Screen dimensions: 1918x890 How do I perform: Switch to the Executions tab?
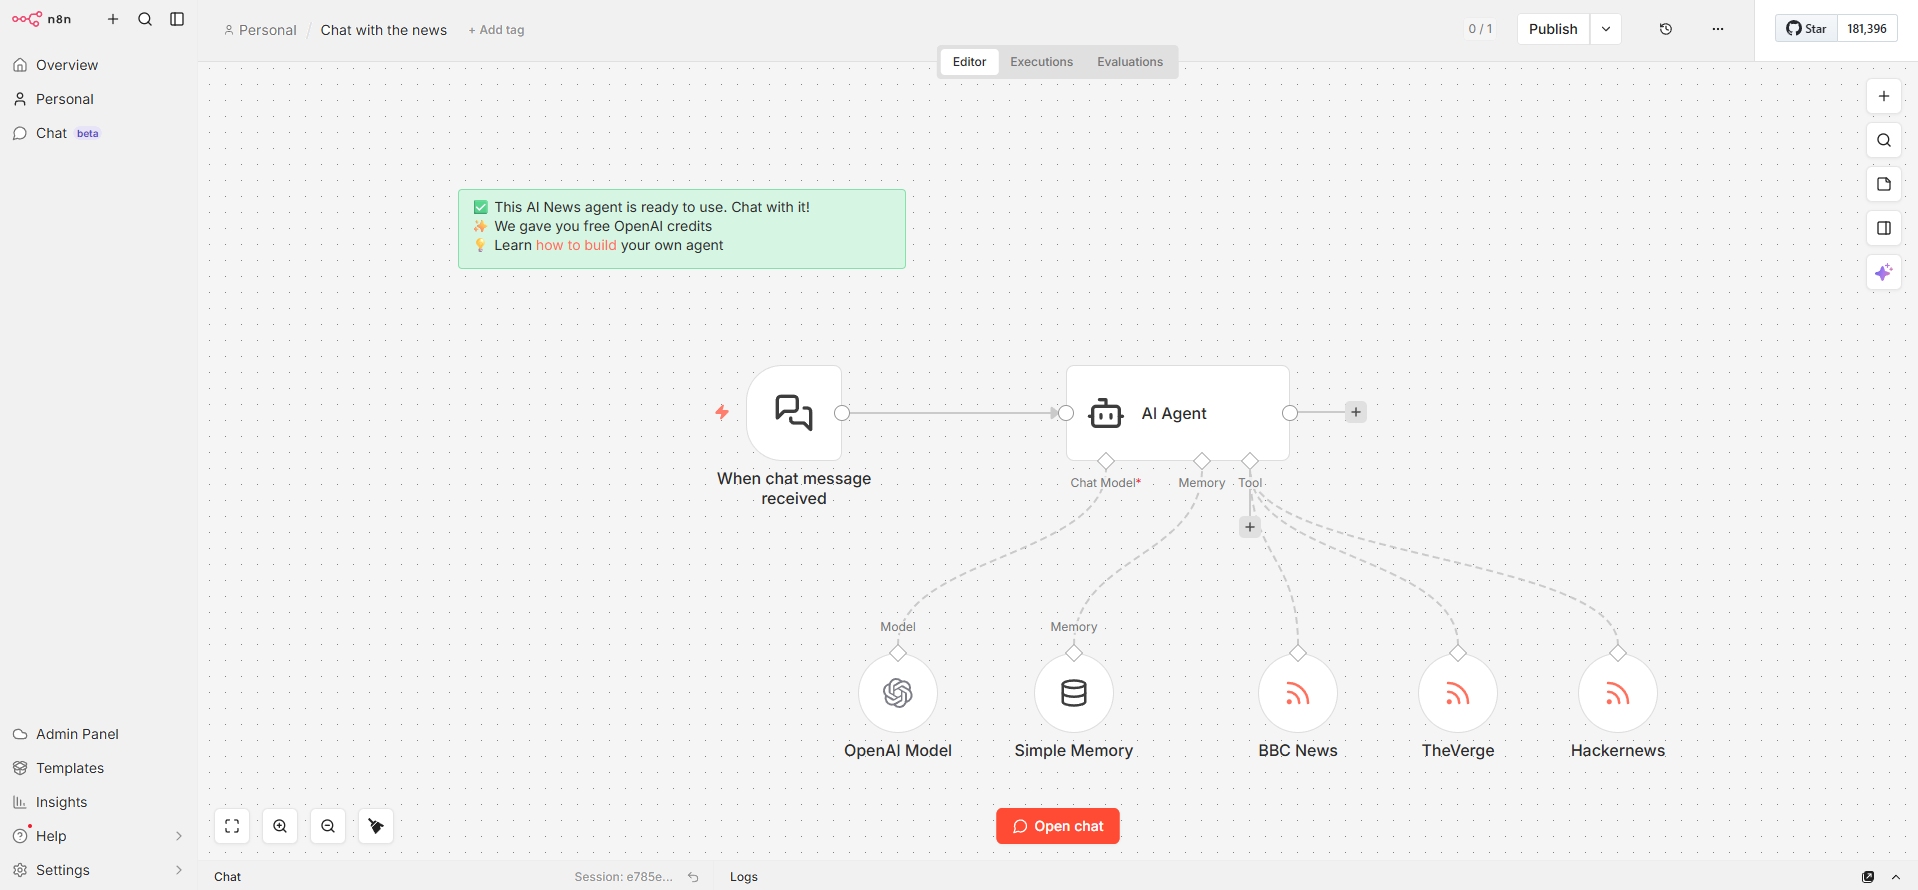[x=1041, y=62]
